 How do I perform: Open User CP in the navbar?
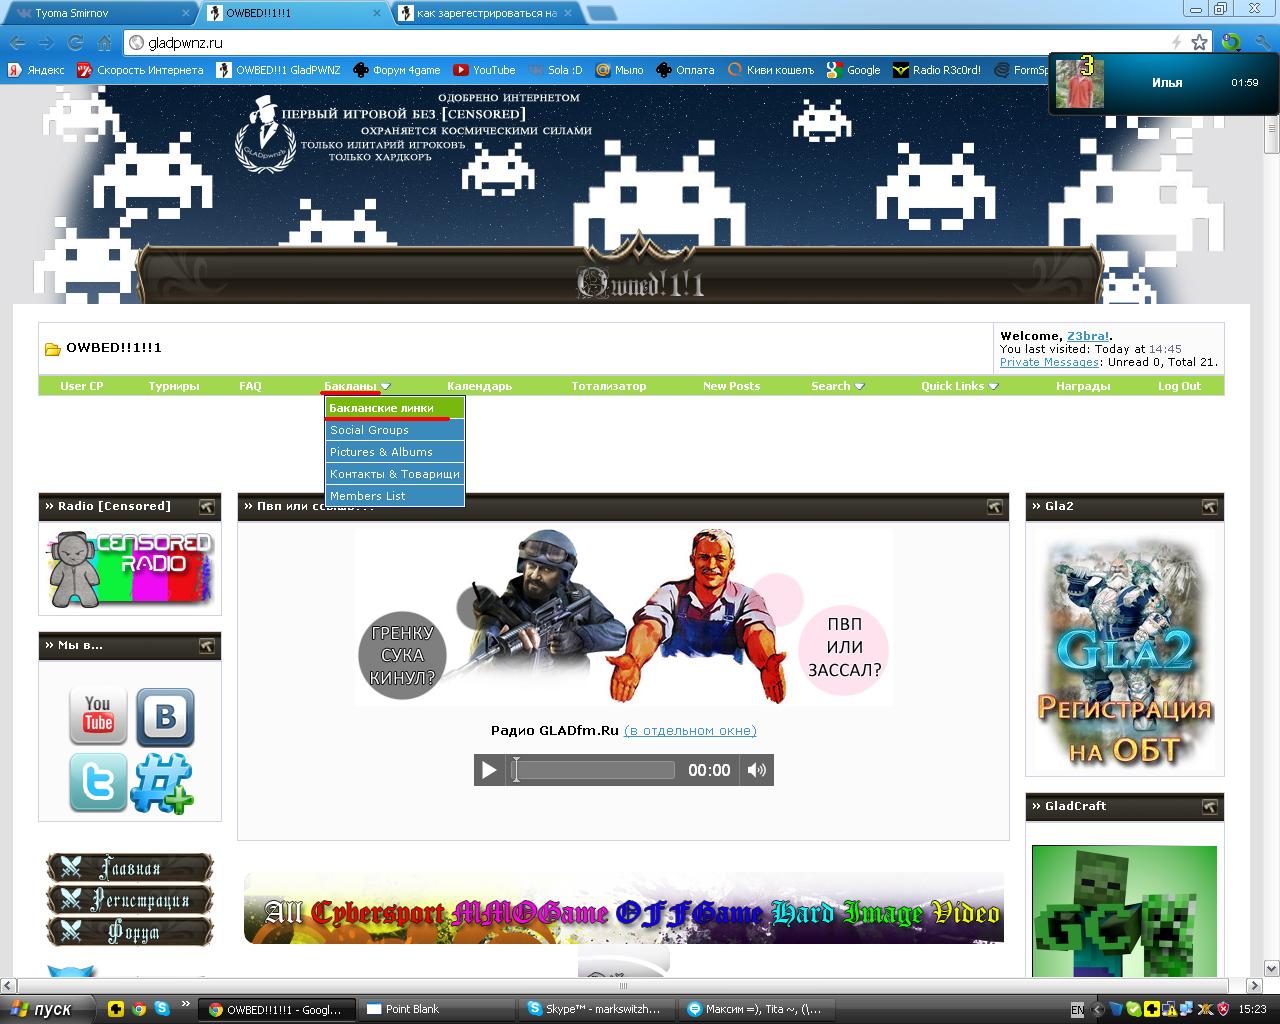pos(82,386)
